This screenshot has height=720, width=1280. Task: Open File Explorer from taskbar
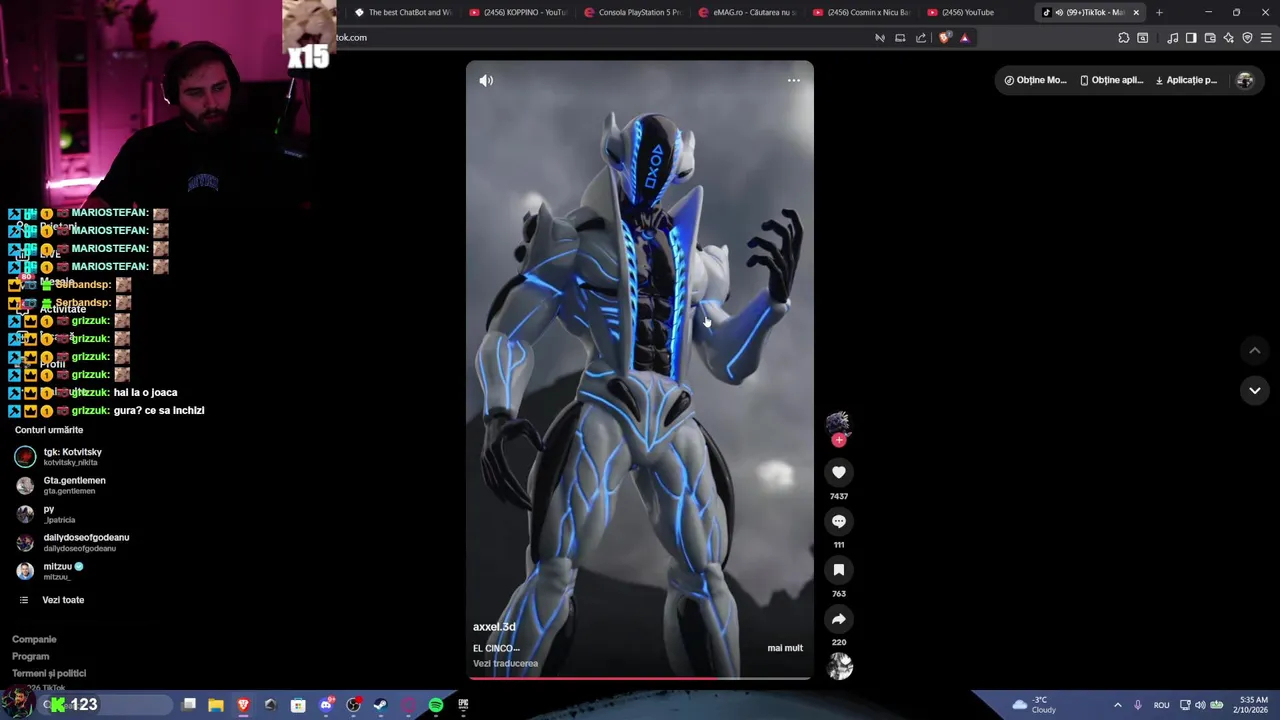(x=216, y=705)
